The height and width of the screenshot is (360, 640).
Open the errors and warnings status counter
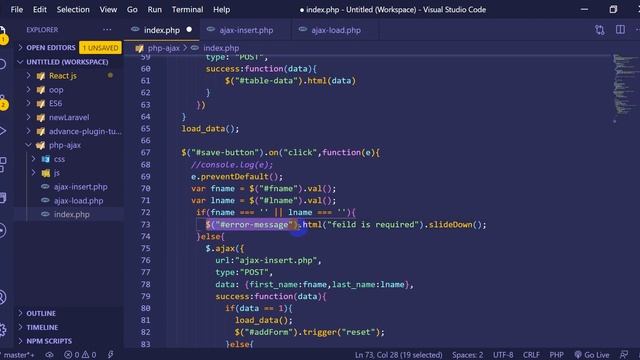[80, 355]
